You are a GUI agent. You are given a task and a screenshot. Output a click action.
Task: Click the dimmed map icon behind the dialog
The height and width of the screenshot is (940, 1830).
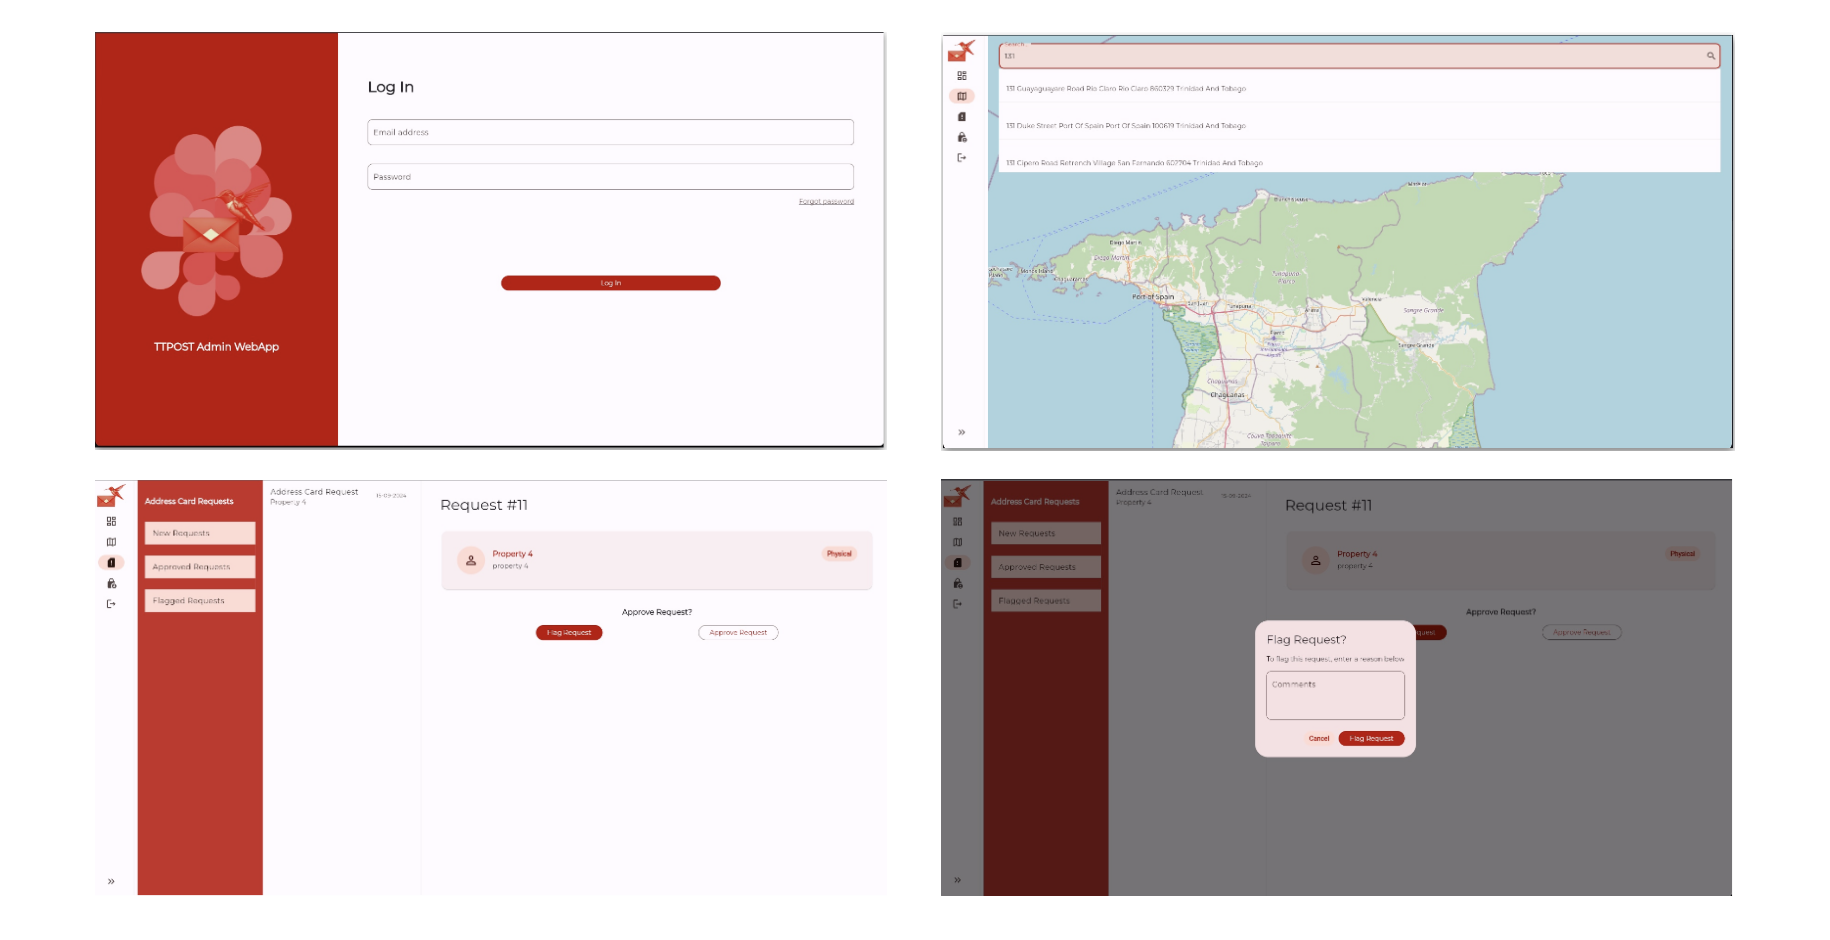(x=957, y=542)
